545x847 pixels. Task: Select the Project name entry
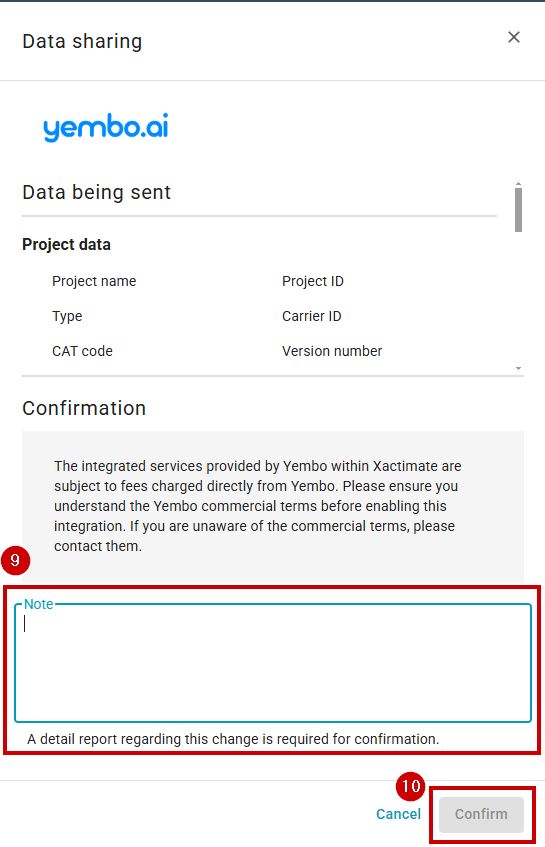[94, 281]
